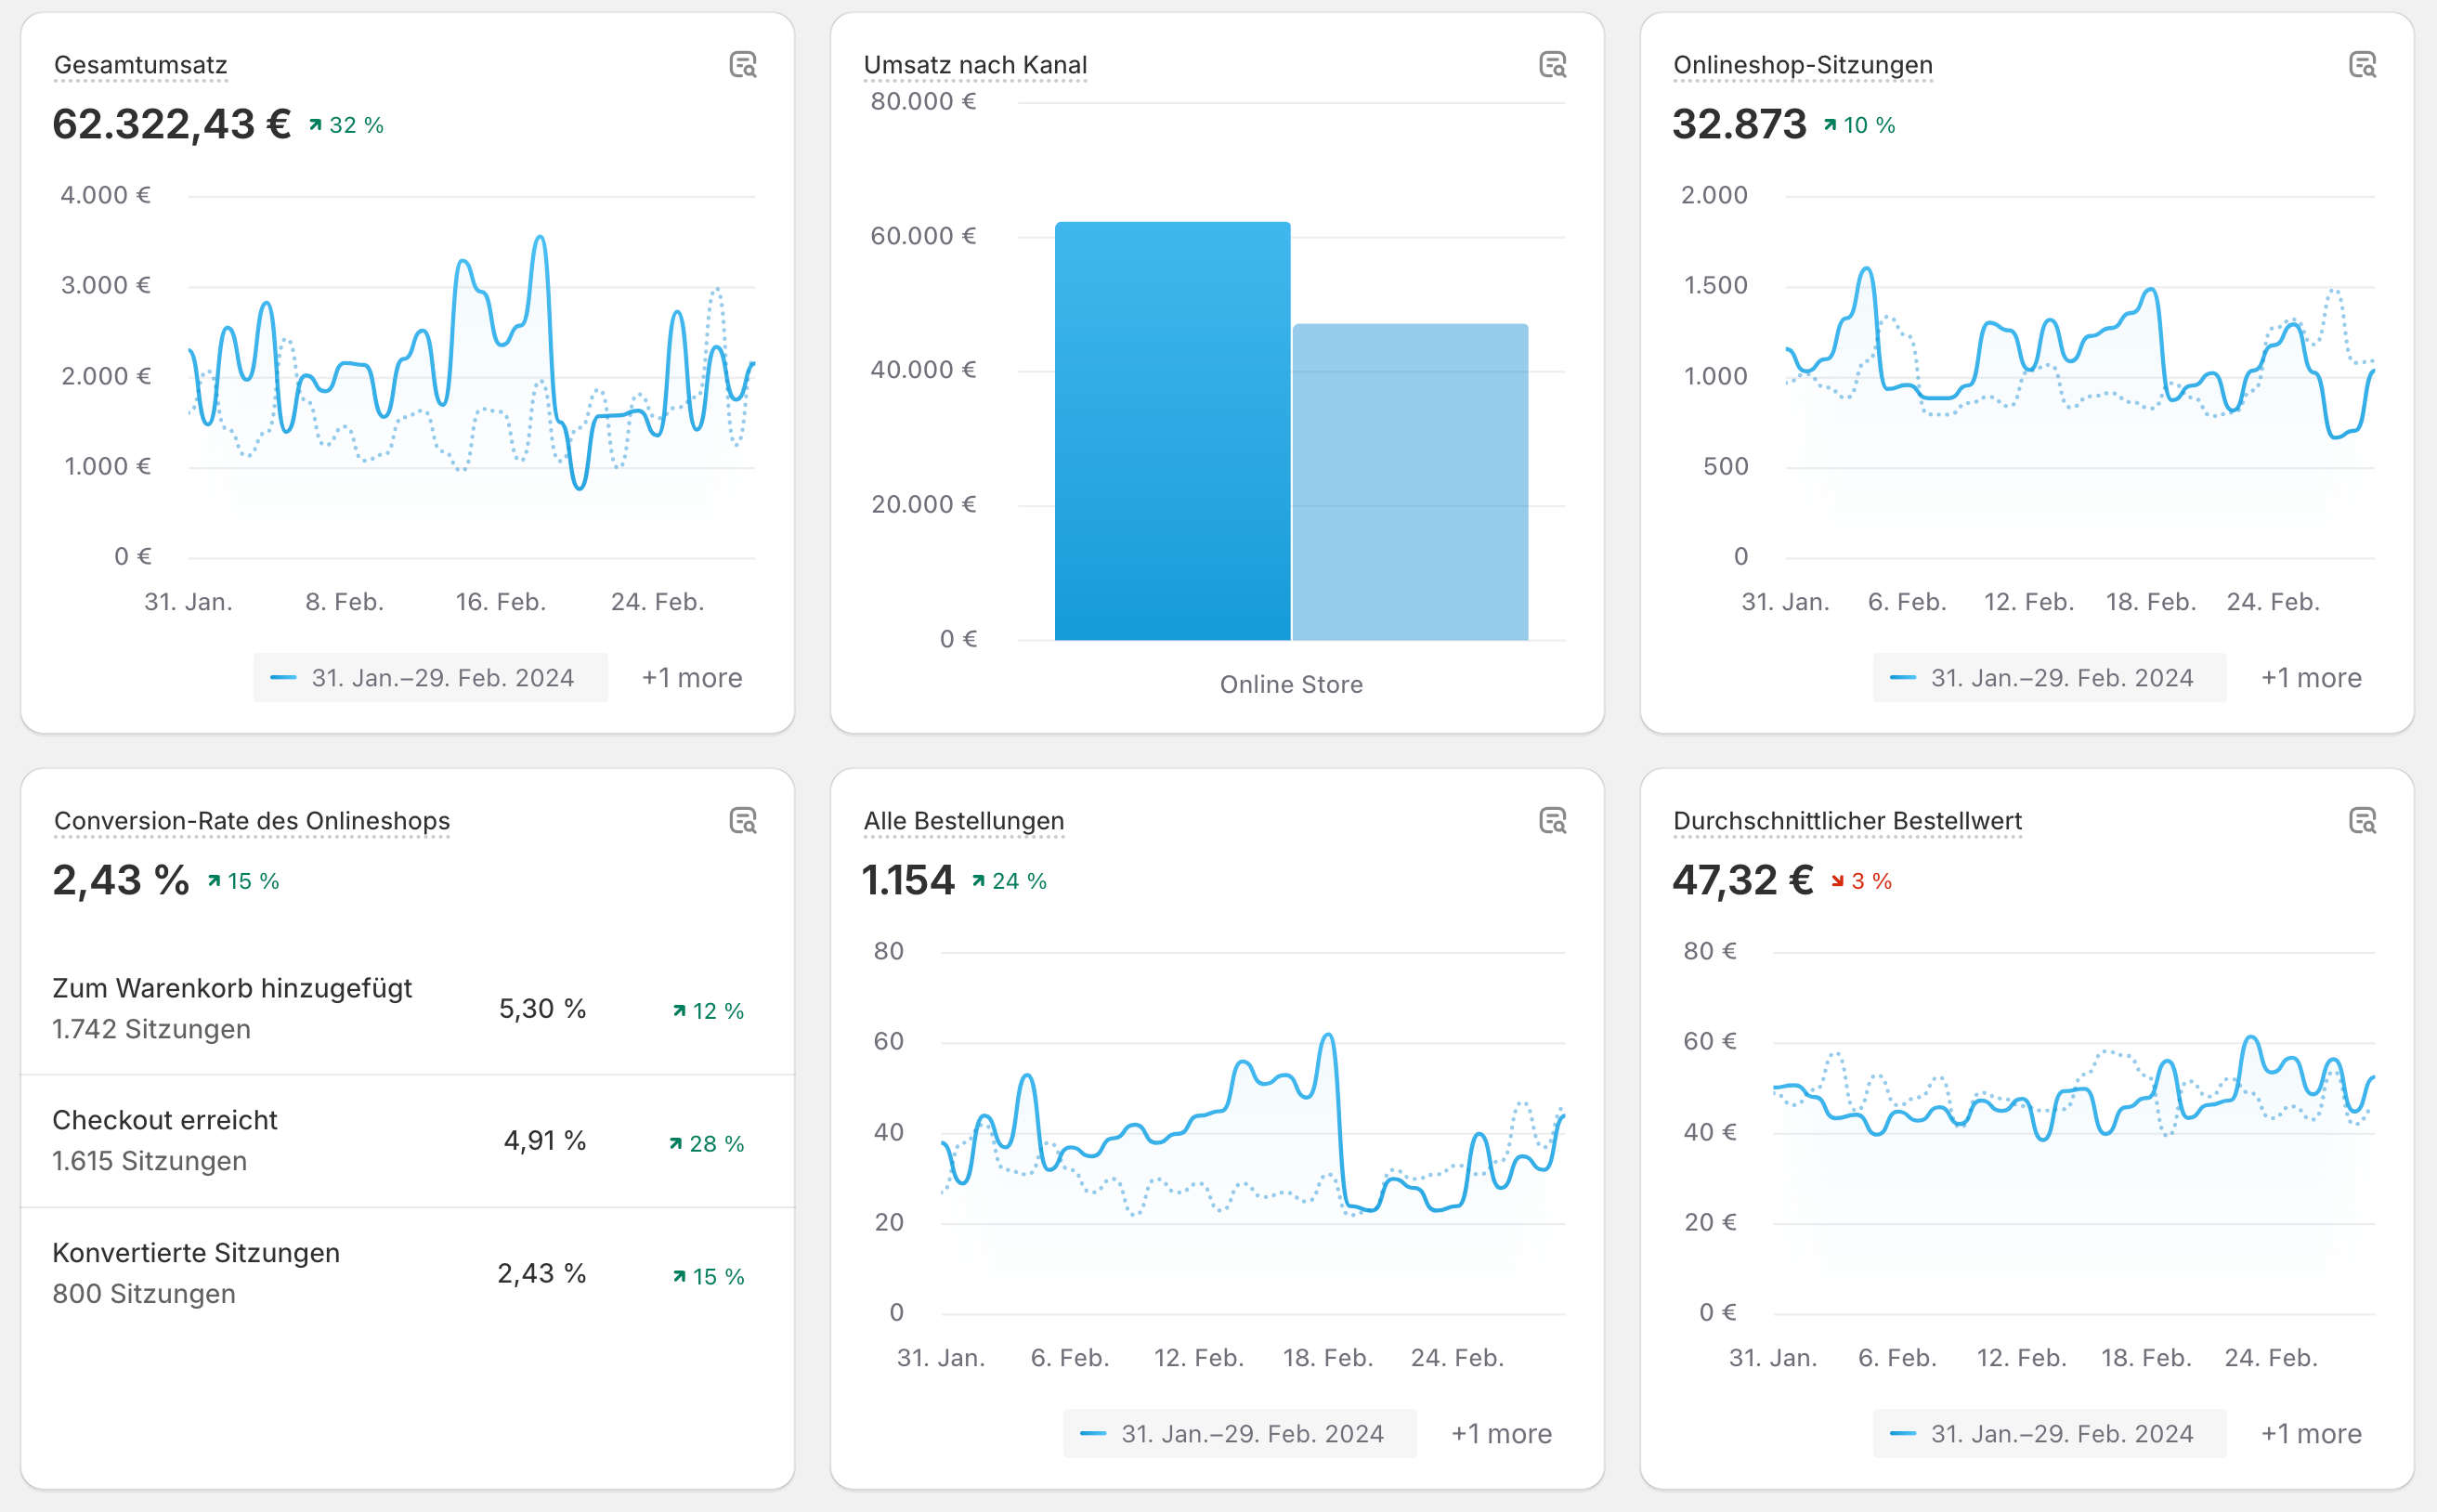
Task: Select the Checkout erreicht row
Action: (408, 1141)
